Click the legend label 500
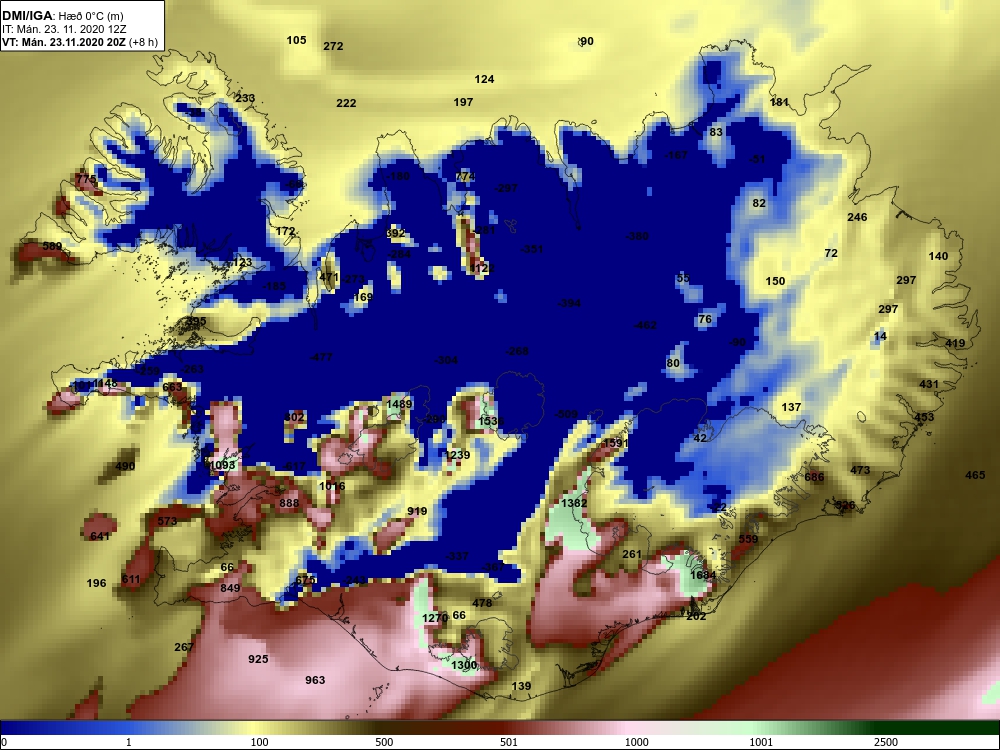The height and width of the screenshot is (750, 1000). pos(384,742)
